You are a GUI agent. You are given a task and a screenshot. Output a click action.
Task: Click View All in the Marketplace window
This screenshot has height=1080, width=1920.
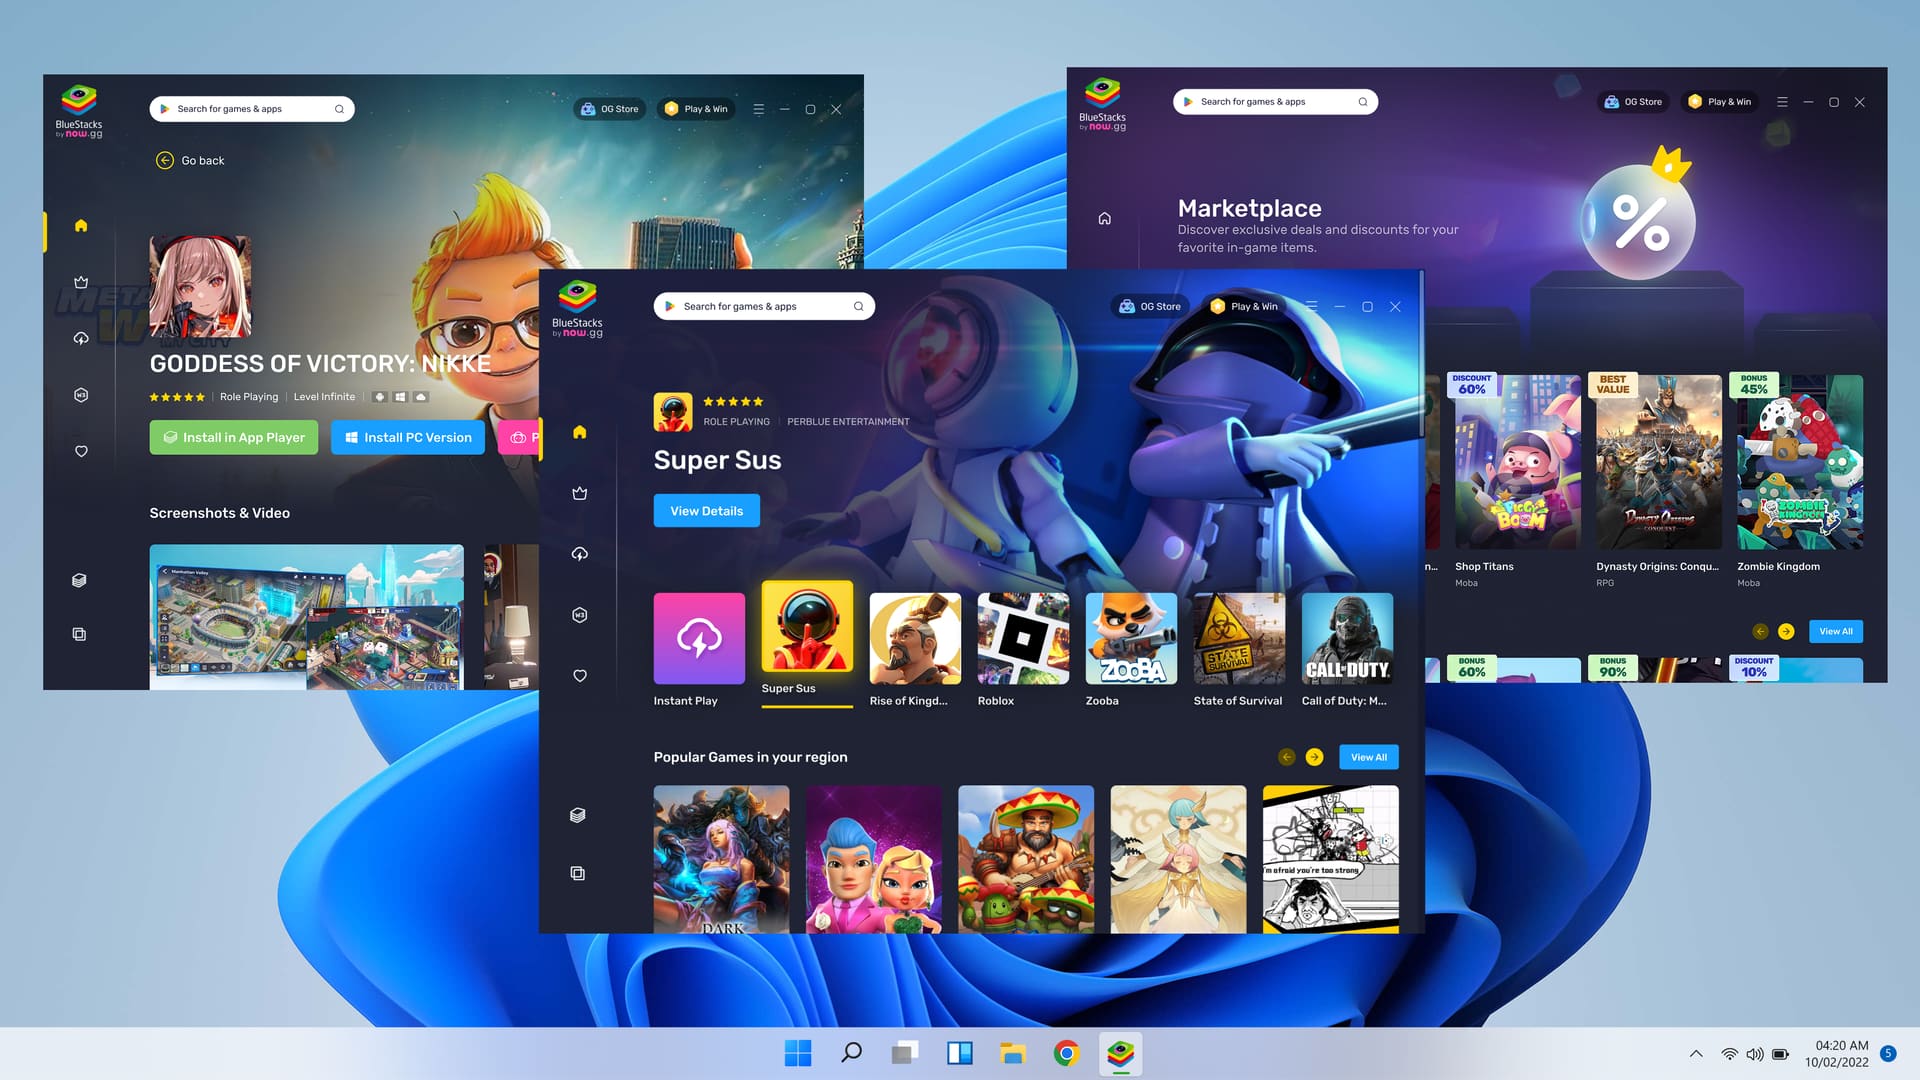[x=1836, y=631]
